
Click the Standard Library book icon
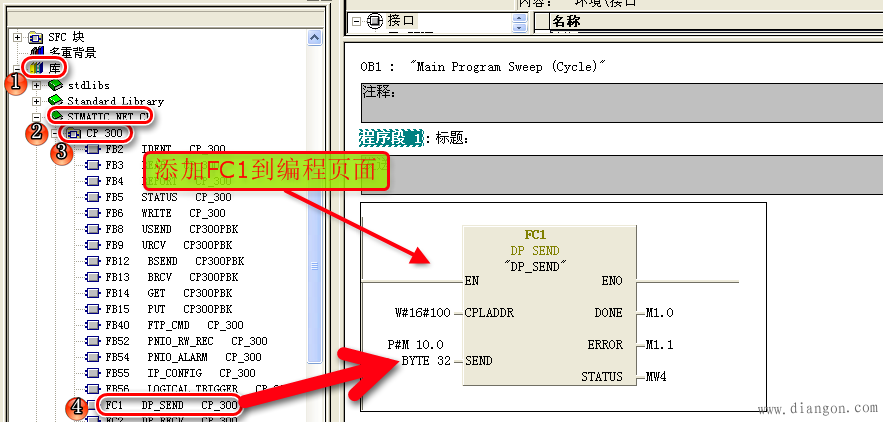tap(55, 101)
